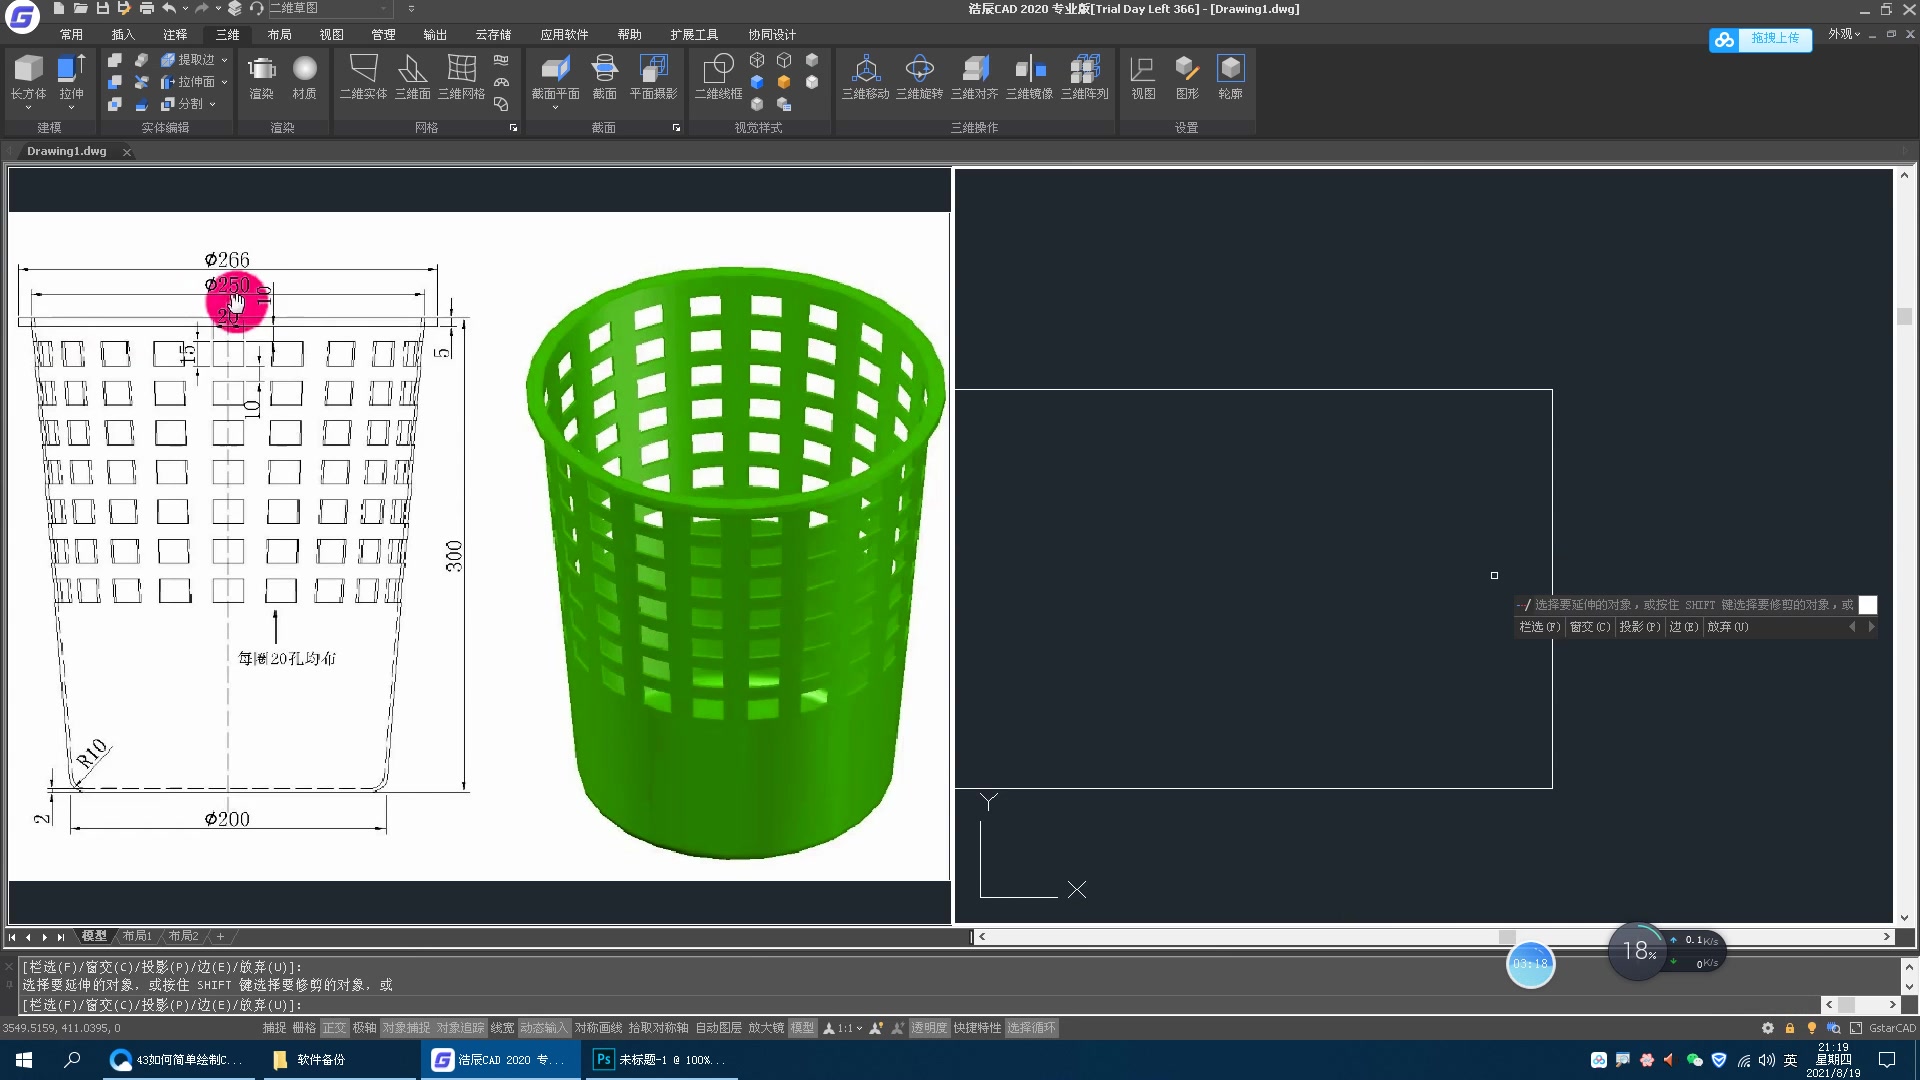Open Photoshop 未标题-1 from the taskbar
This screenshot has width=1920, height=1080.
point(660,1060)
